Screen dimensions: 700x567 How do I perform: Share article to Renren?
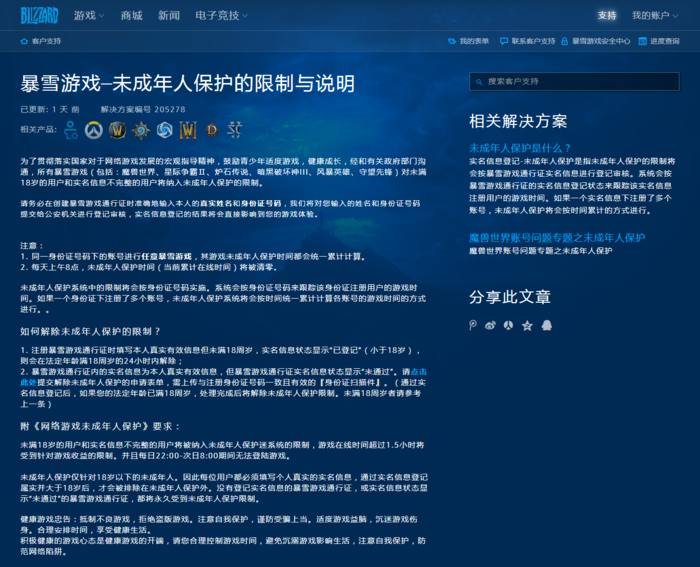coord(508,325)
